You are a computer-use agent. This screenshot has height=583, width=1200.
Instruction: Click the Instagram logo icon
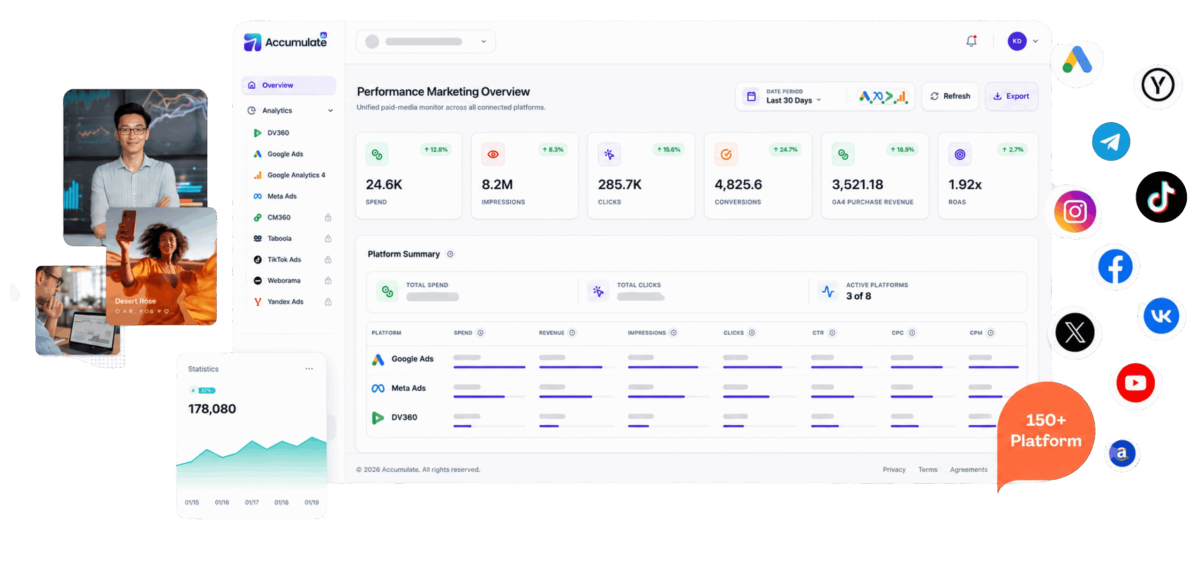(1075, 212)
